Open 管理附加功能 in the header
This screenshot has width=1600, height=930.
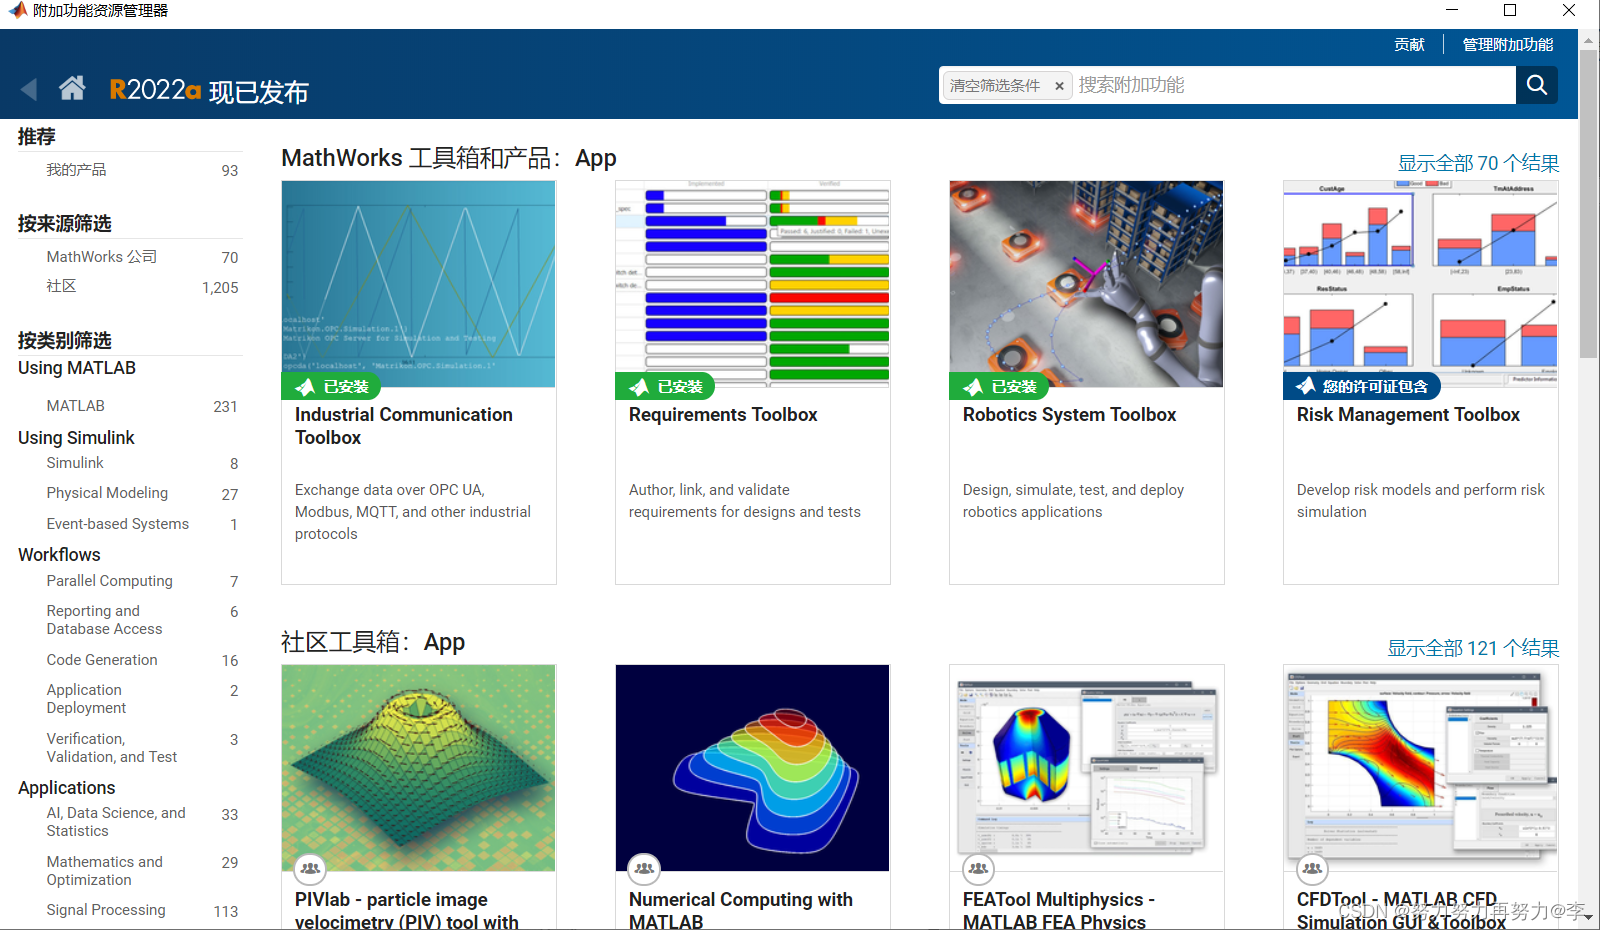point(1508,44)
